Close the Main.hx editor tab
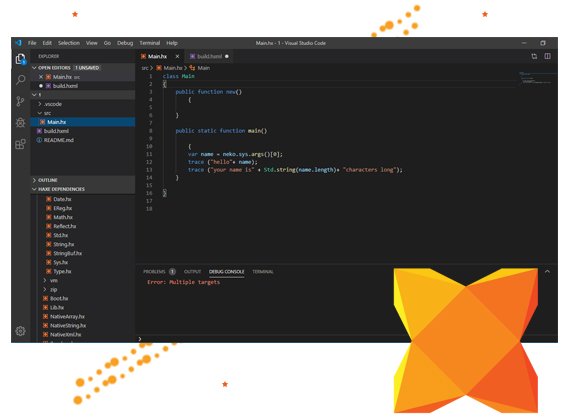The height and width of the screenshot is (420, 570). (x=177, y=56)
